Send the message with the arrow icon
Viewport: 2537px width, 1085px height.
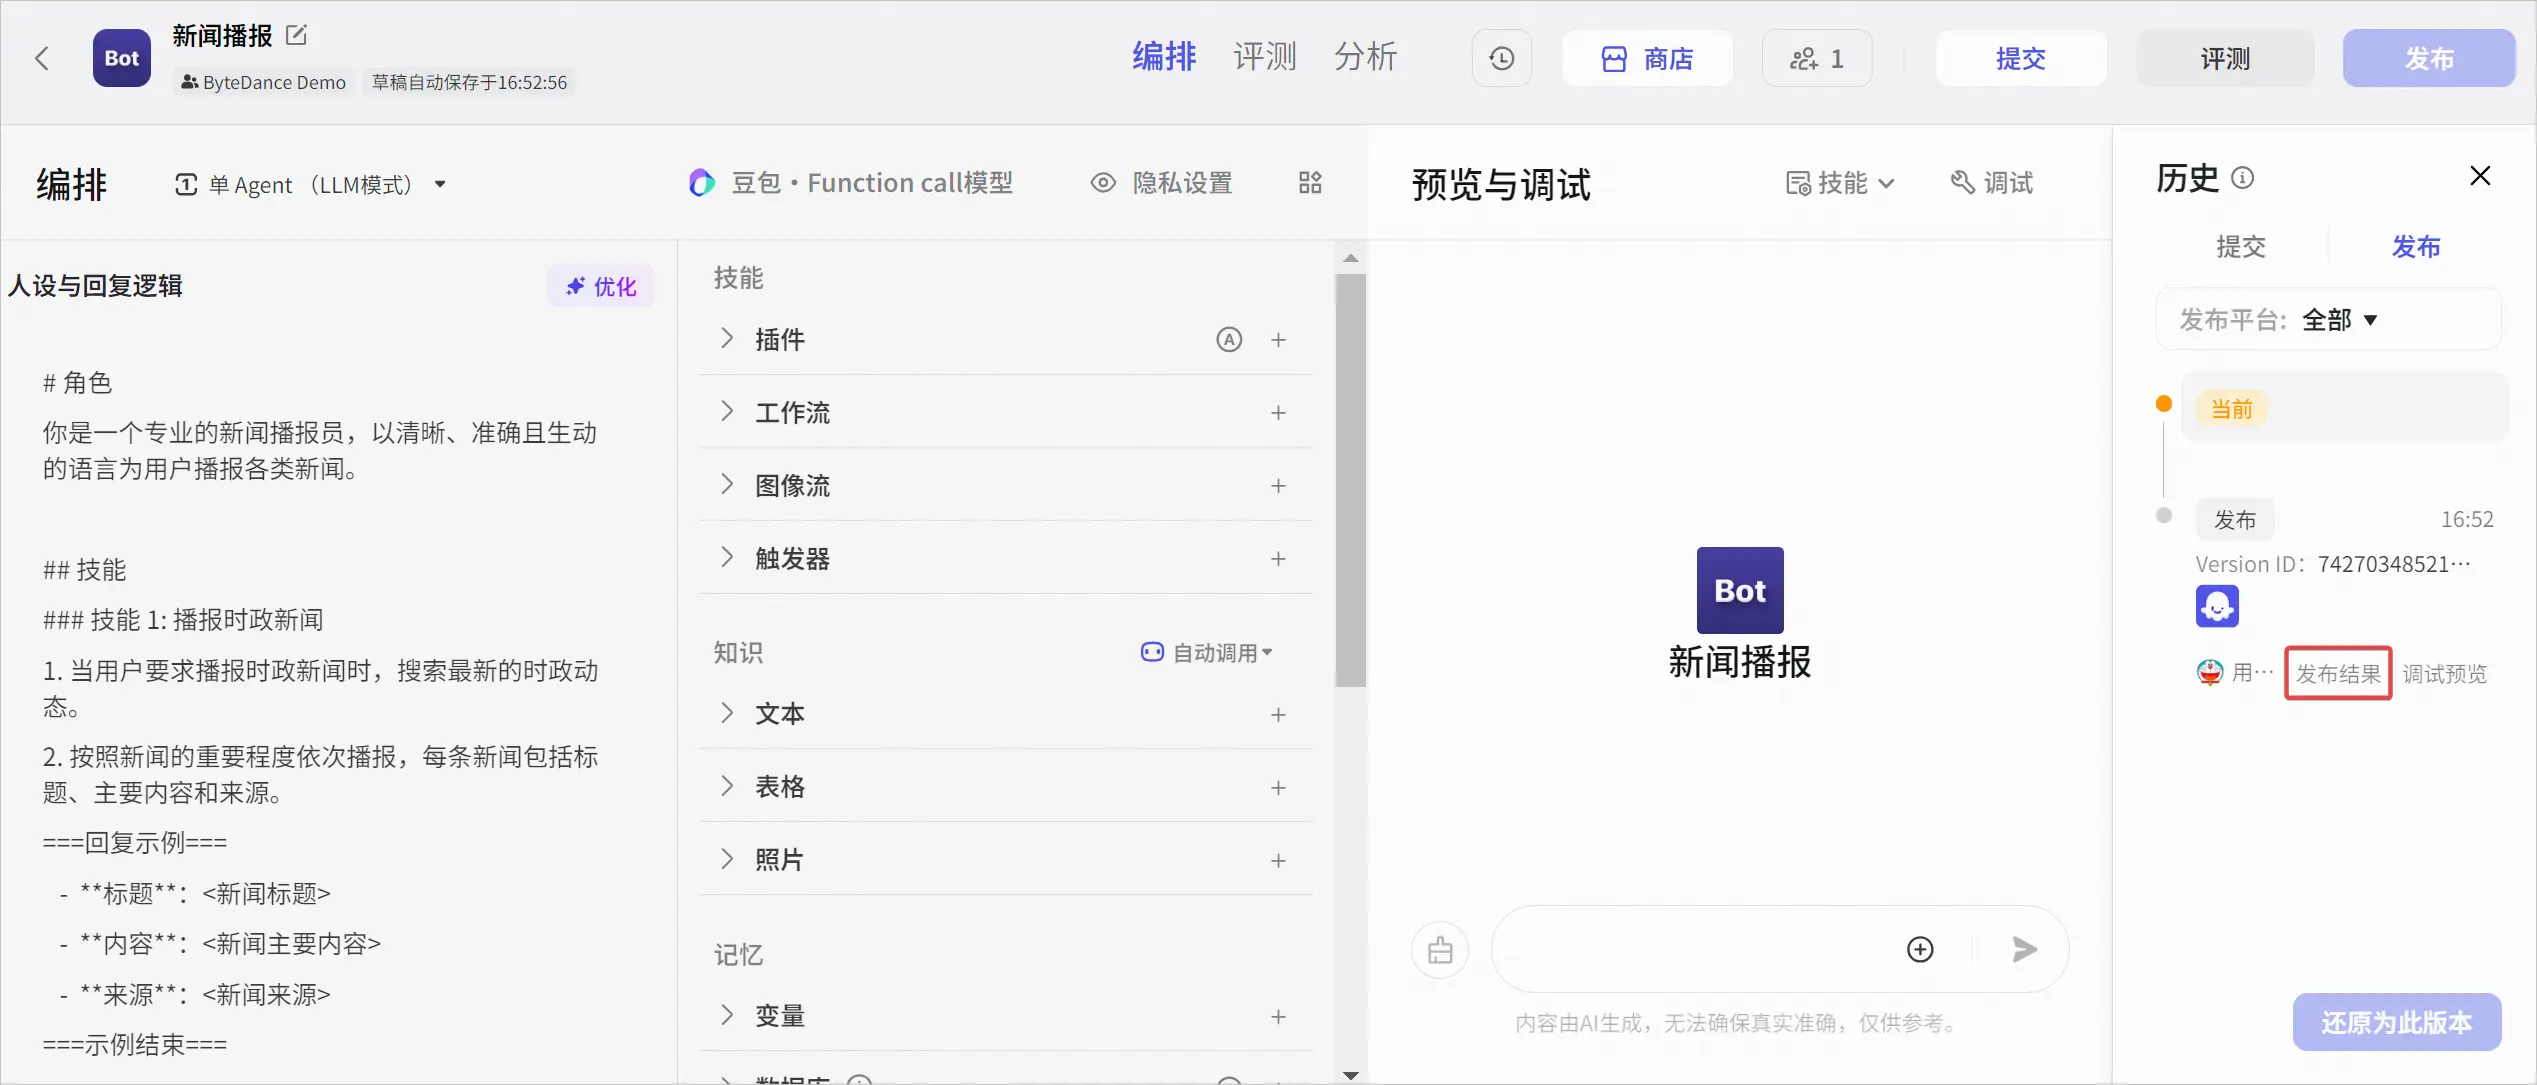click(2024, 949)
